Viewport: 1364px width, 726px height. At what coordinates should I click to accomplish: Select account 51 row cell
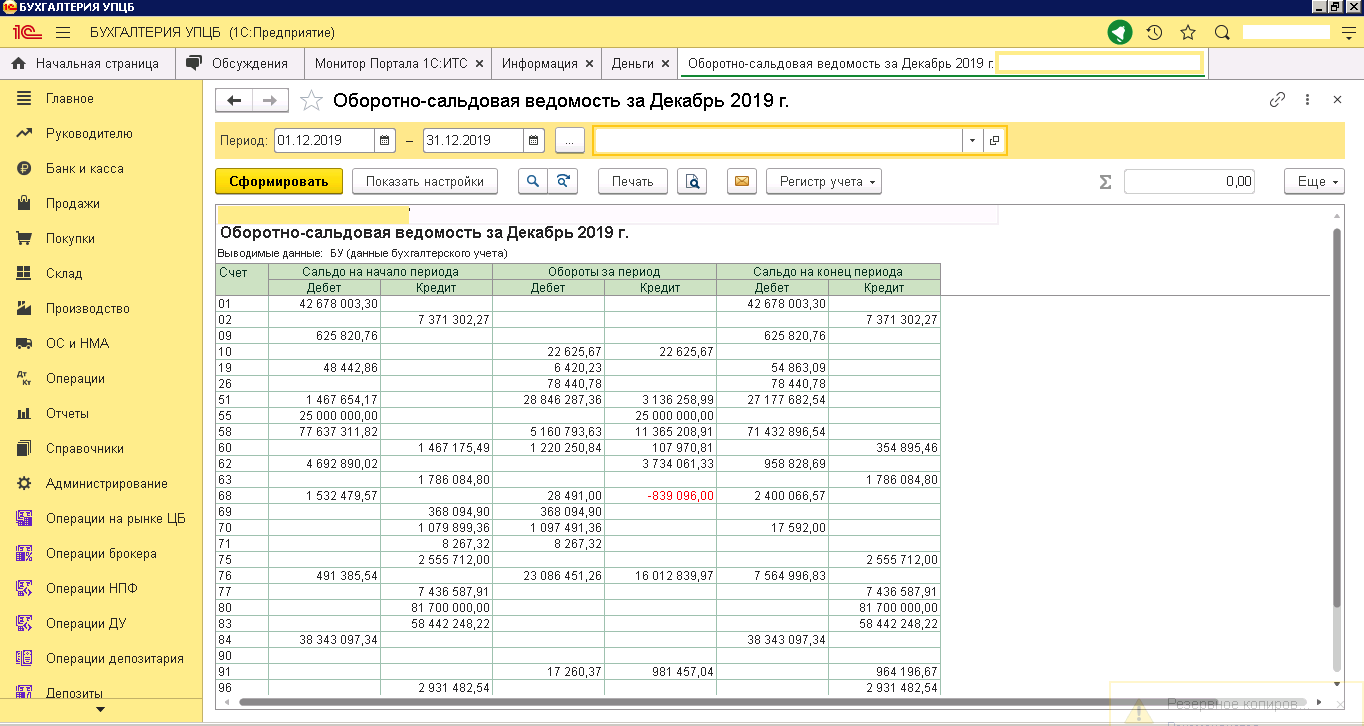tap(243, 399)
